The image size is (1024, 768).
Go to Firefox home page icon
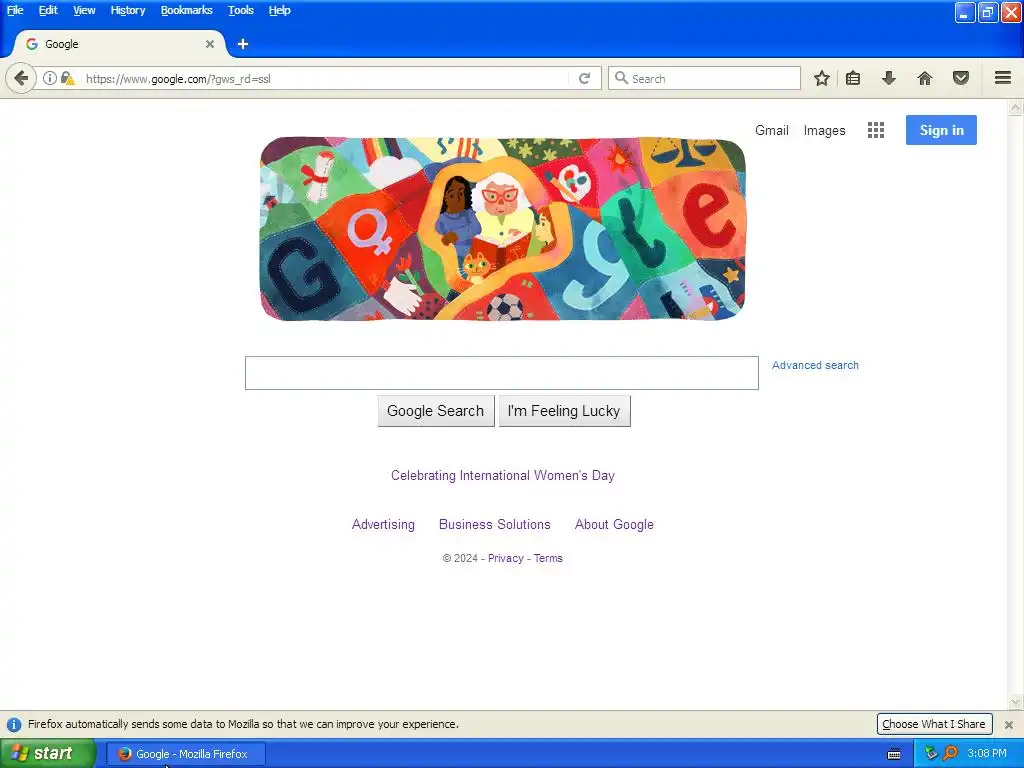pos(925,78)
